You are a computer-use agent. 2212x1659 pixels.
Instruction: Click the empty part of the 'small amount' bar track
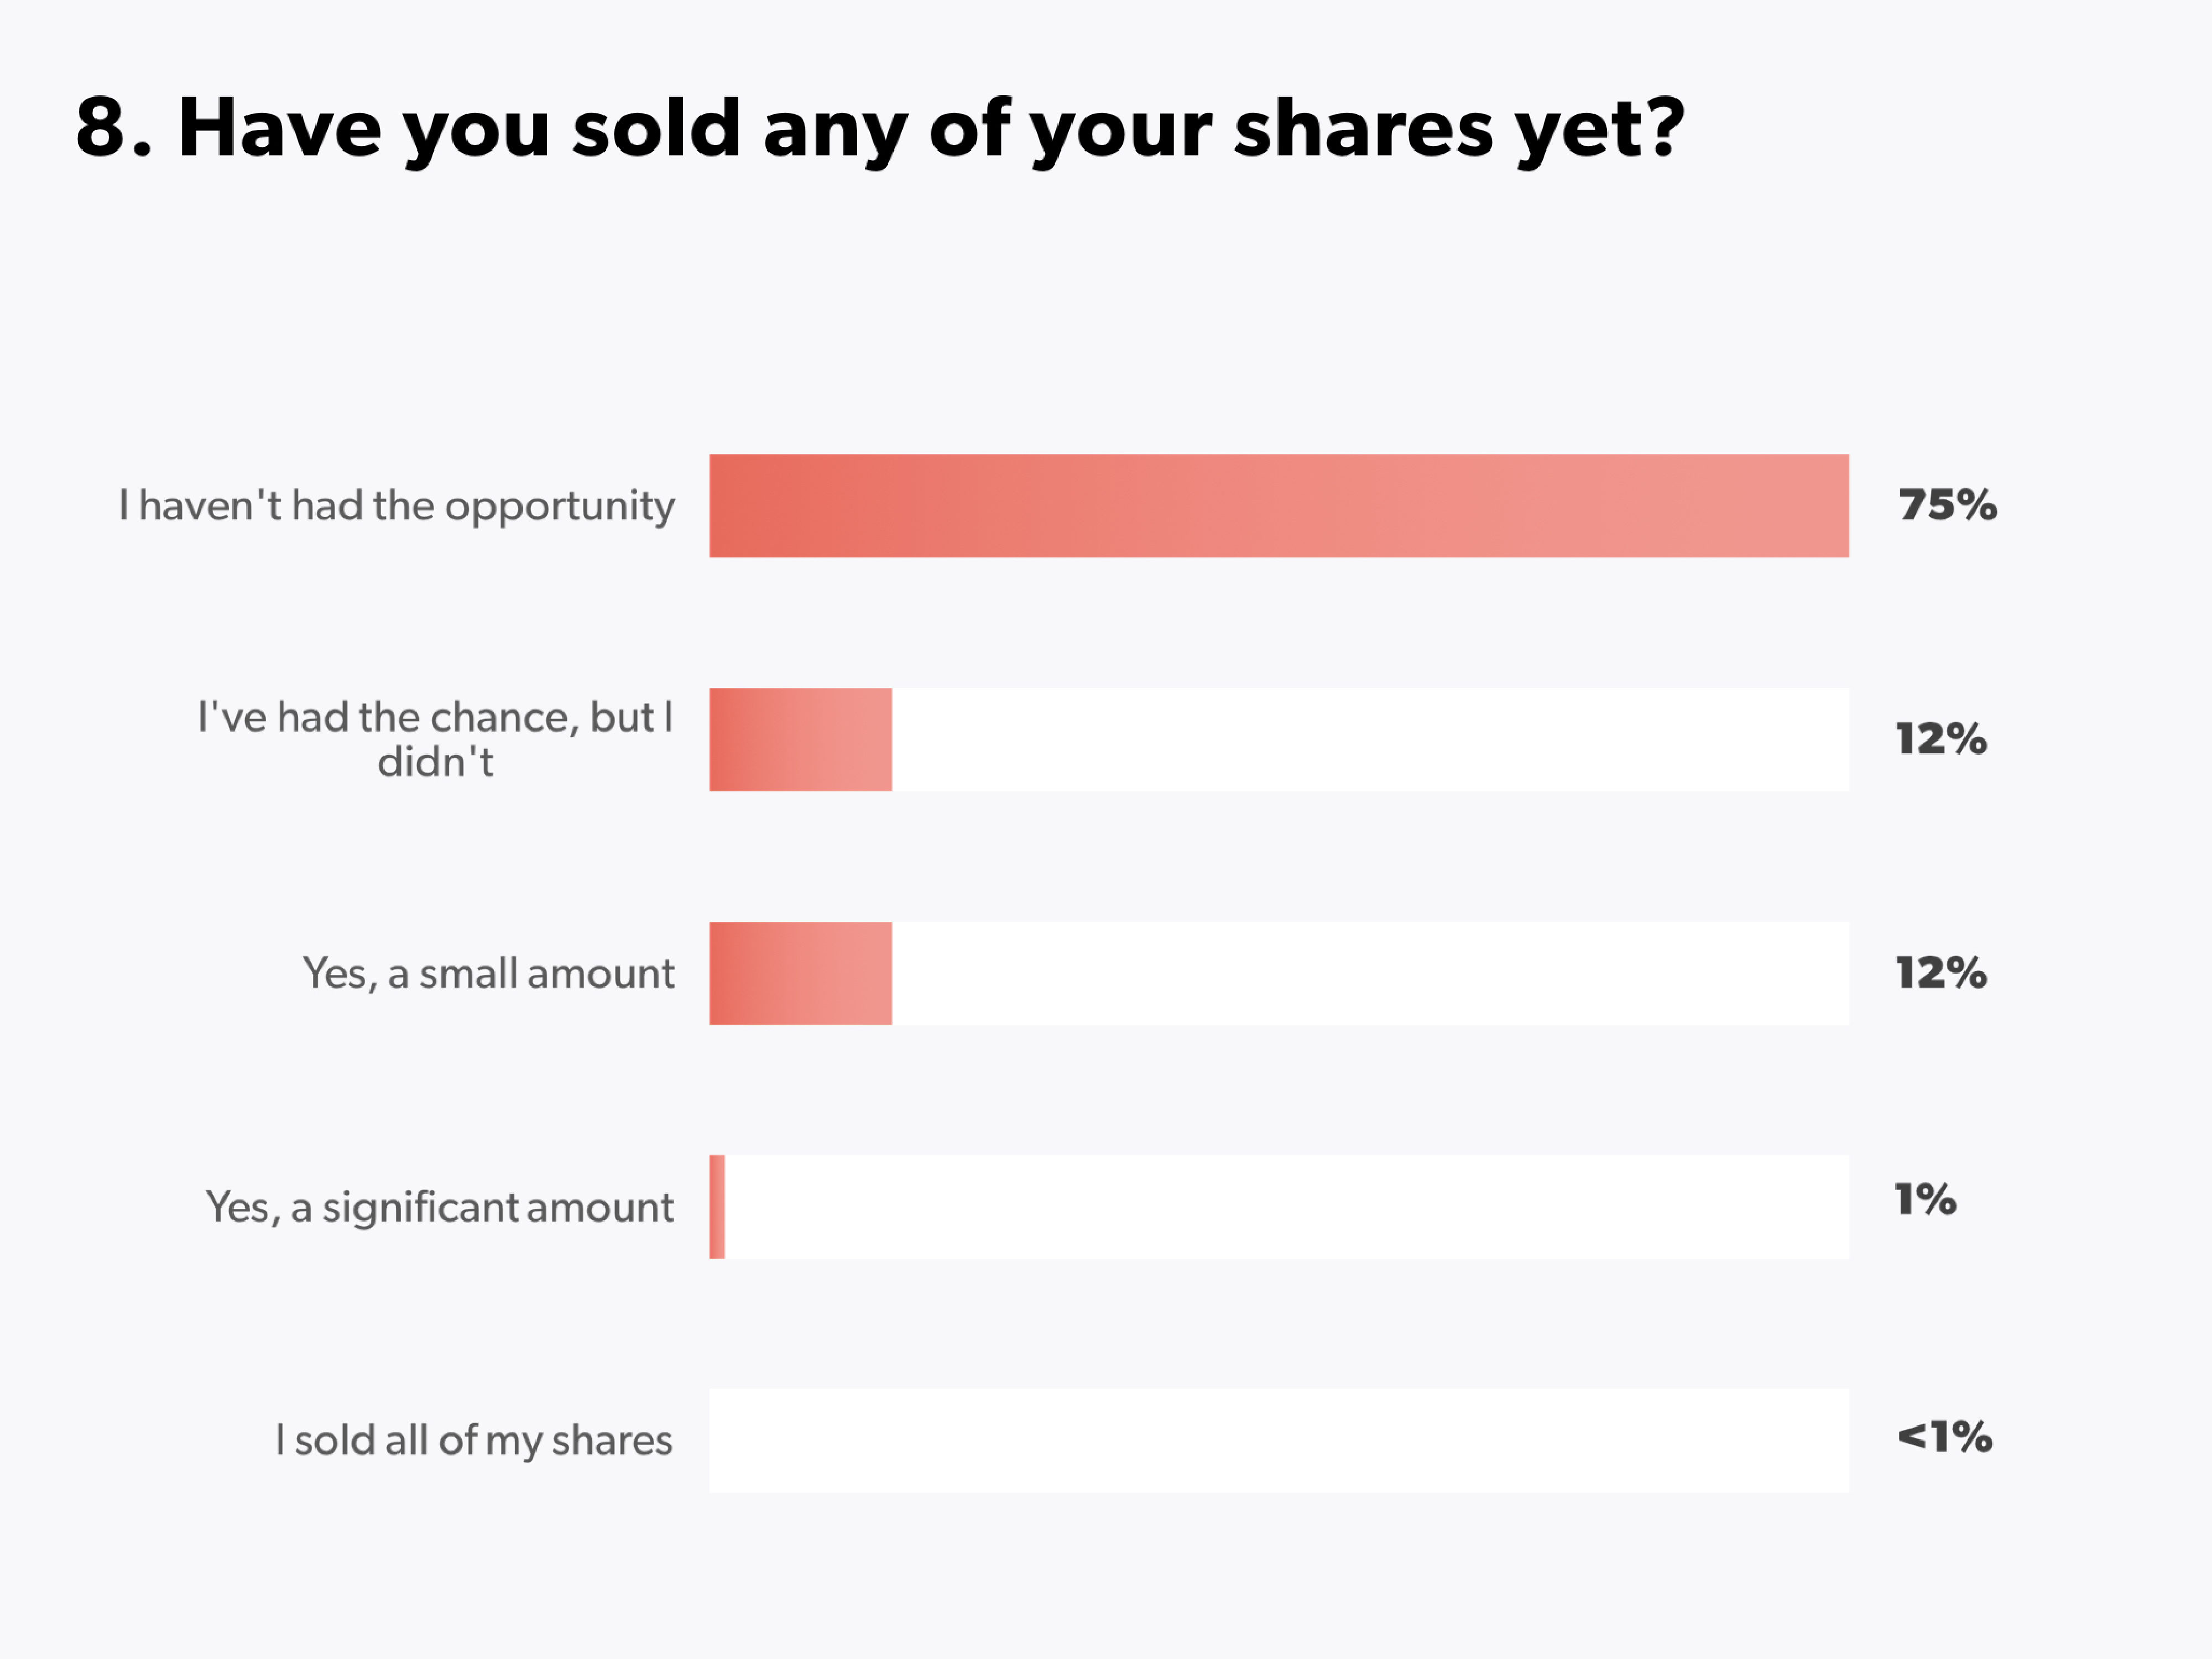(x=1370, y=973)
